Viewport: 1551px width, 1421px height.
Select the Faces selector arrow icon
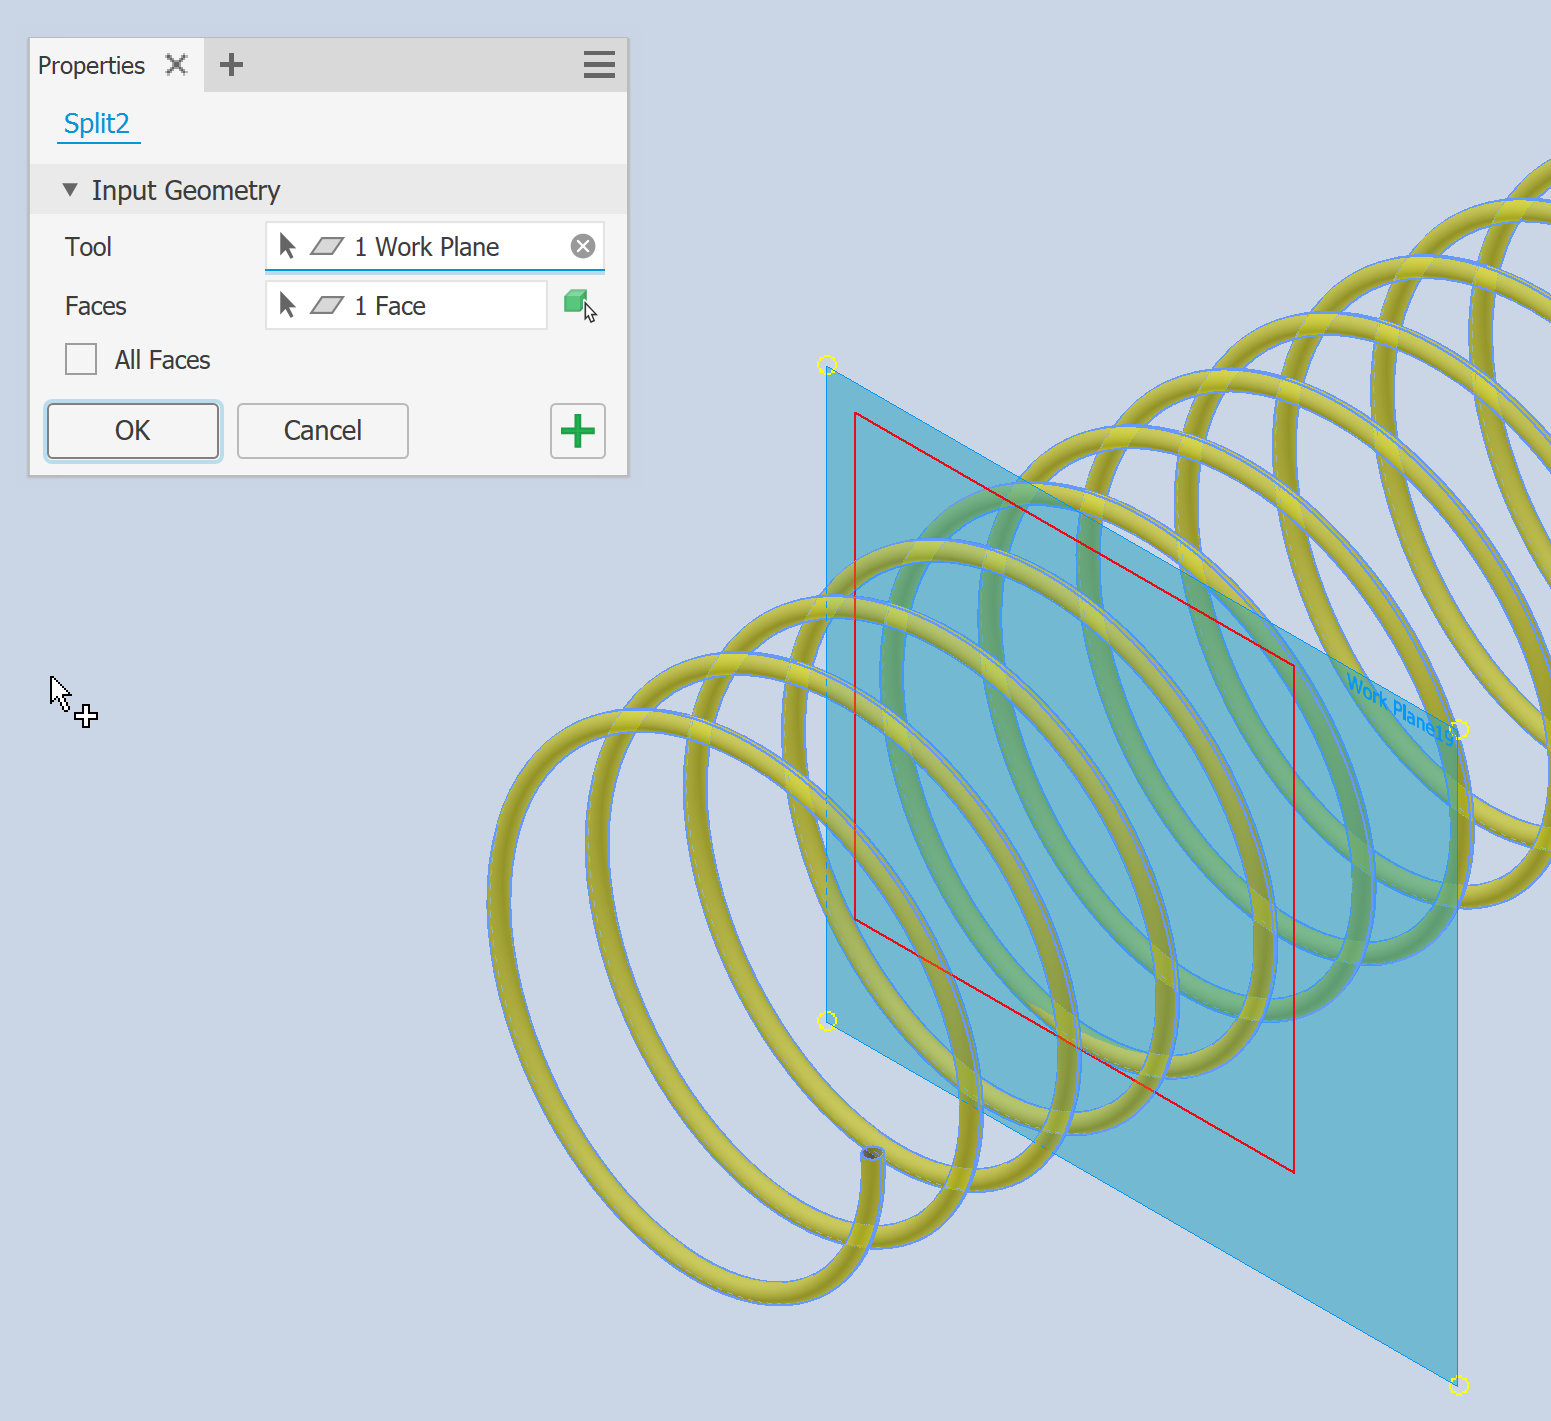coord(287,305)
